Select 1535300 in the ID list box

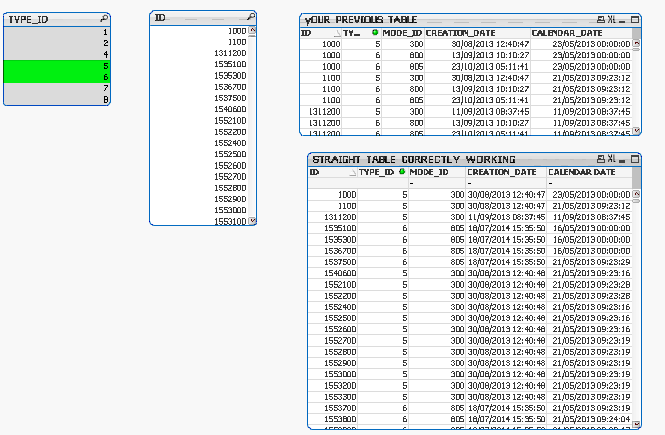coord(199,75)
